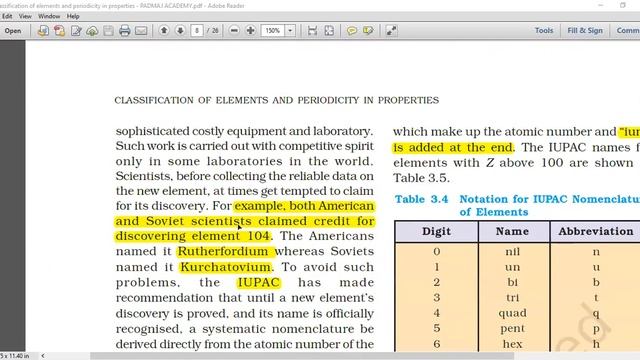This screenshot has height=360, width=640.
Task: Select the highlight text tool icon
Action: point(368,31)
